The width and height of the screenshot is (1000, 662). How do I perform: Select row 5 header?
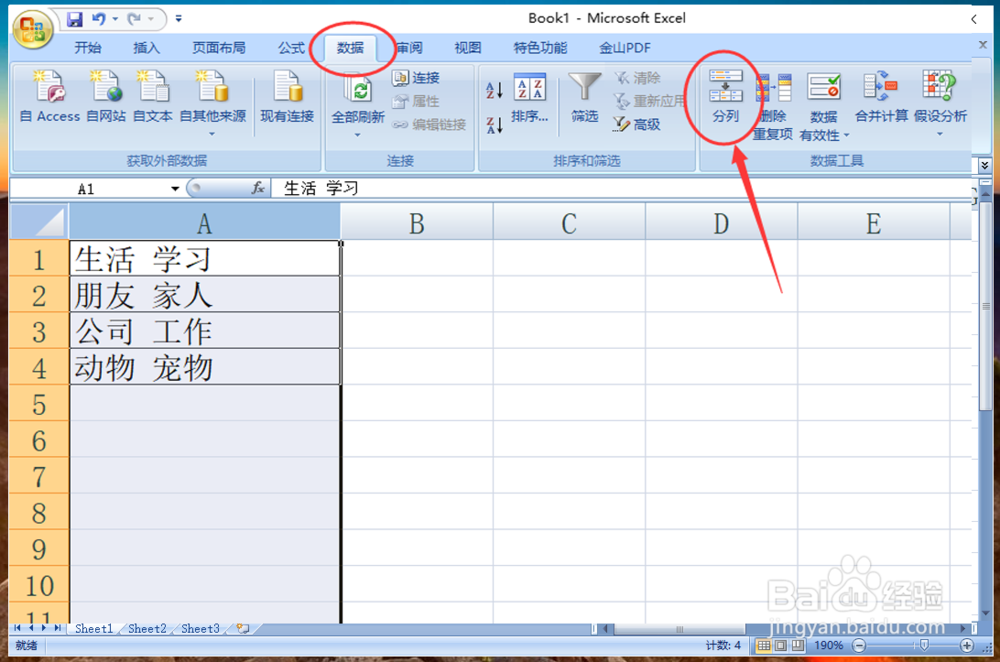[39, 404]
